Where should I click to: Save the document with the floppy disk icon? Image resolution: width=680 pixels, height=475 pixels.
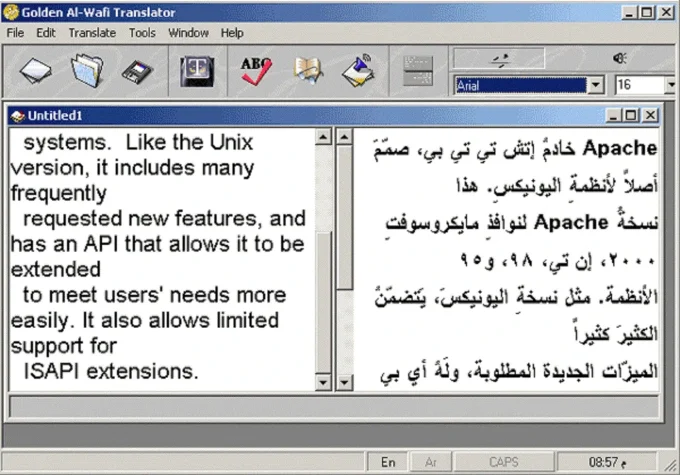coord(138,70)
